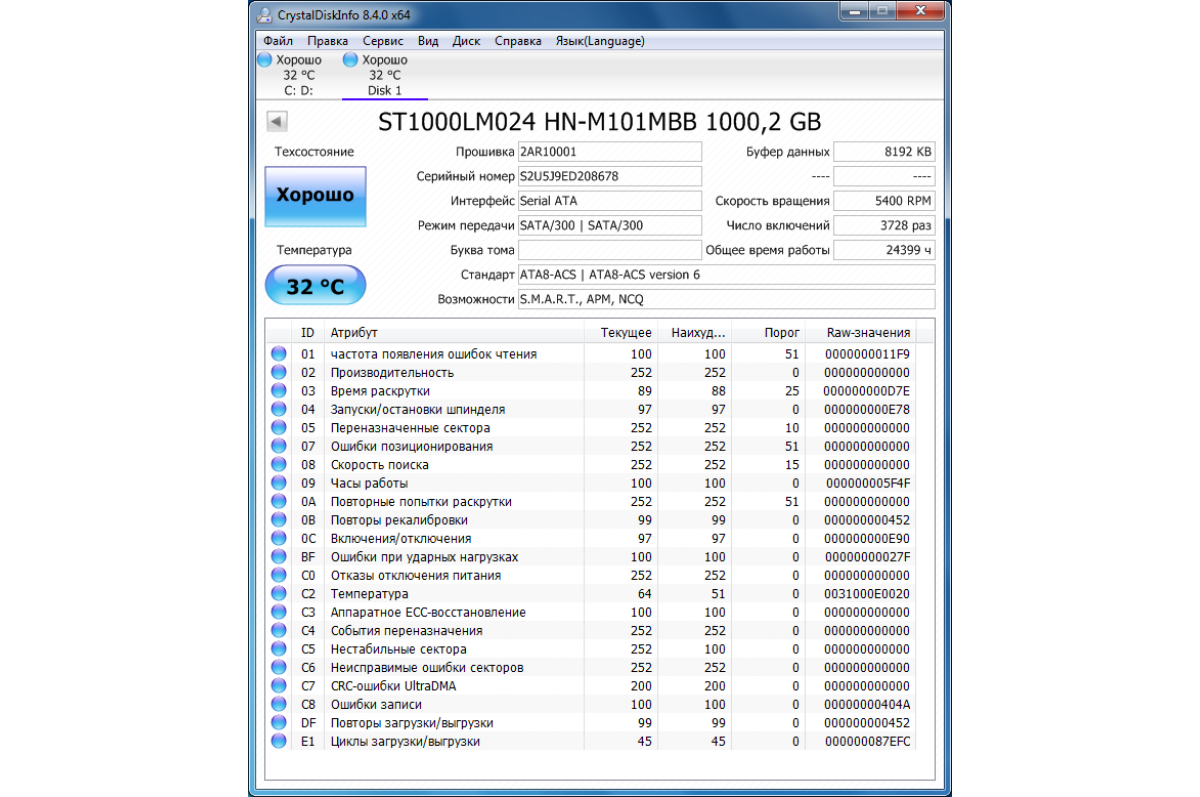Click the 32 °C temperature button
Screen dimensions: 1200x797
tap(315, 287)
